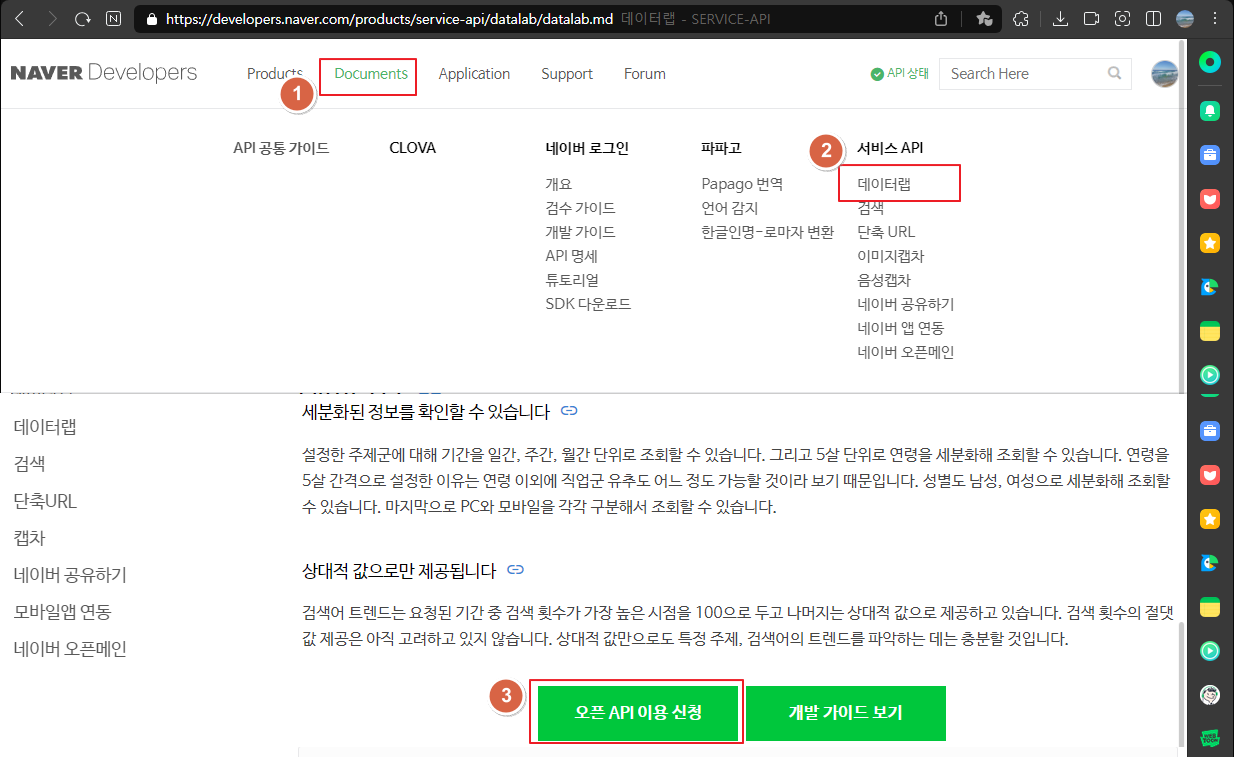Viewport: 1234px width, 757px height.
Task: Copy anchor link beside 상대적 값으로만 제공됩니다
Action: (x=516, y=570)
